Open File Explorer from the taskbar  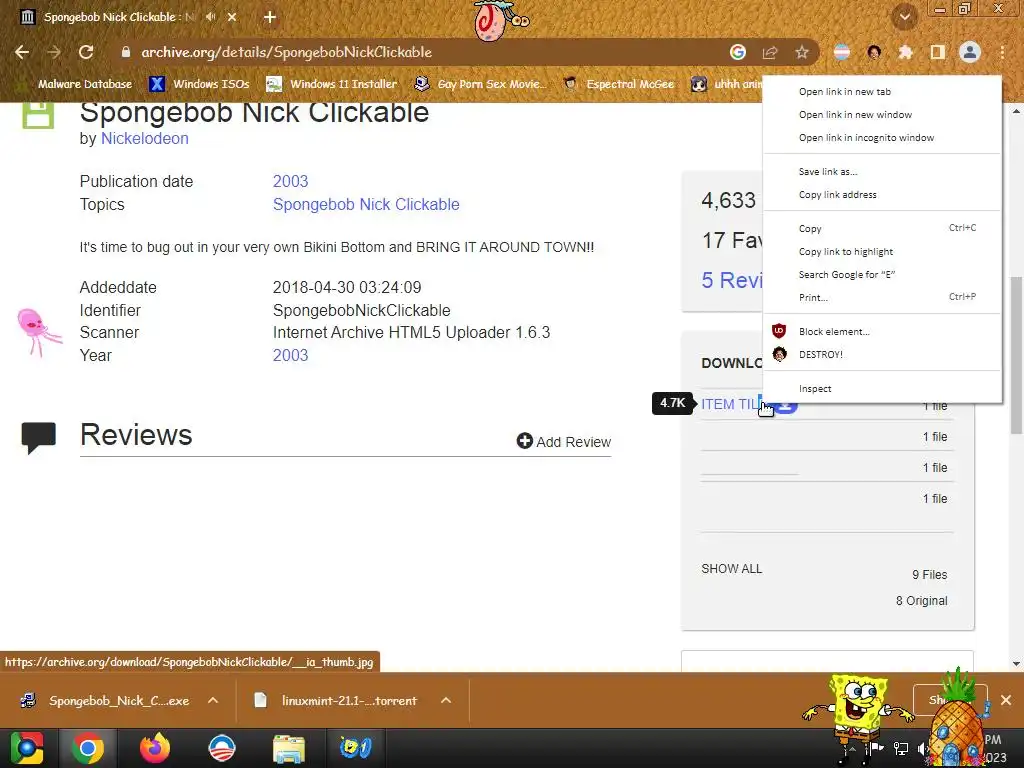pyautogui.click(x=289, y=748)
